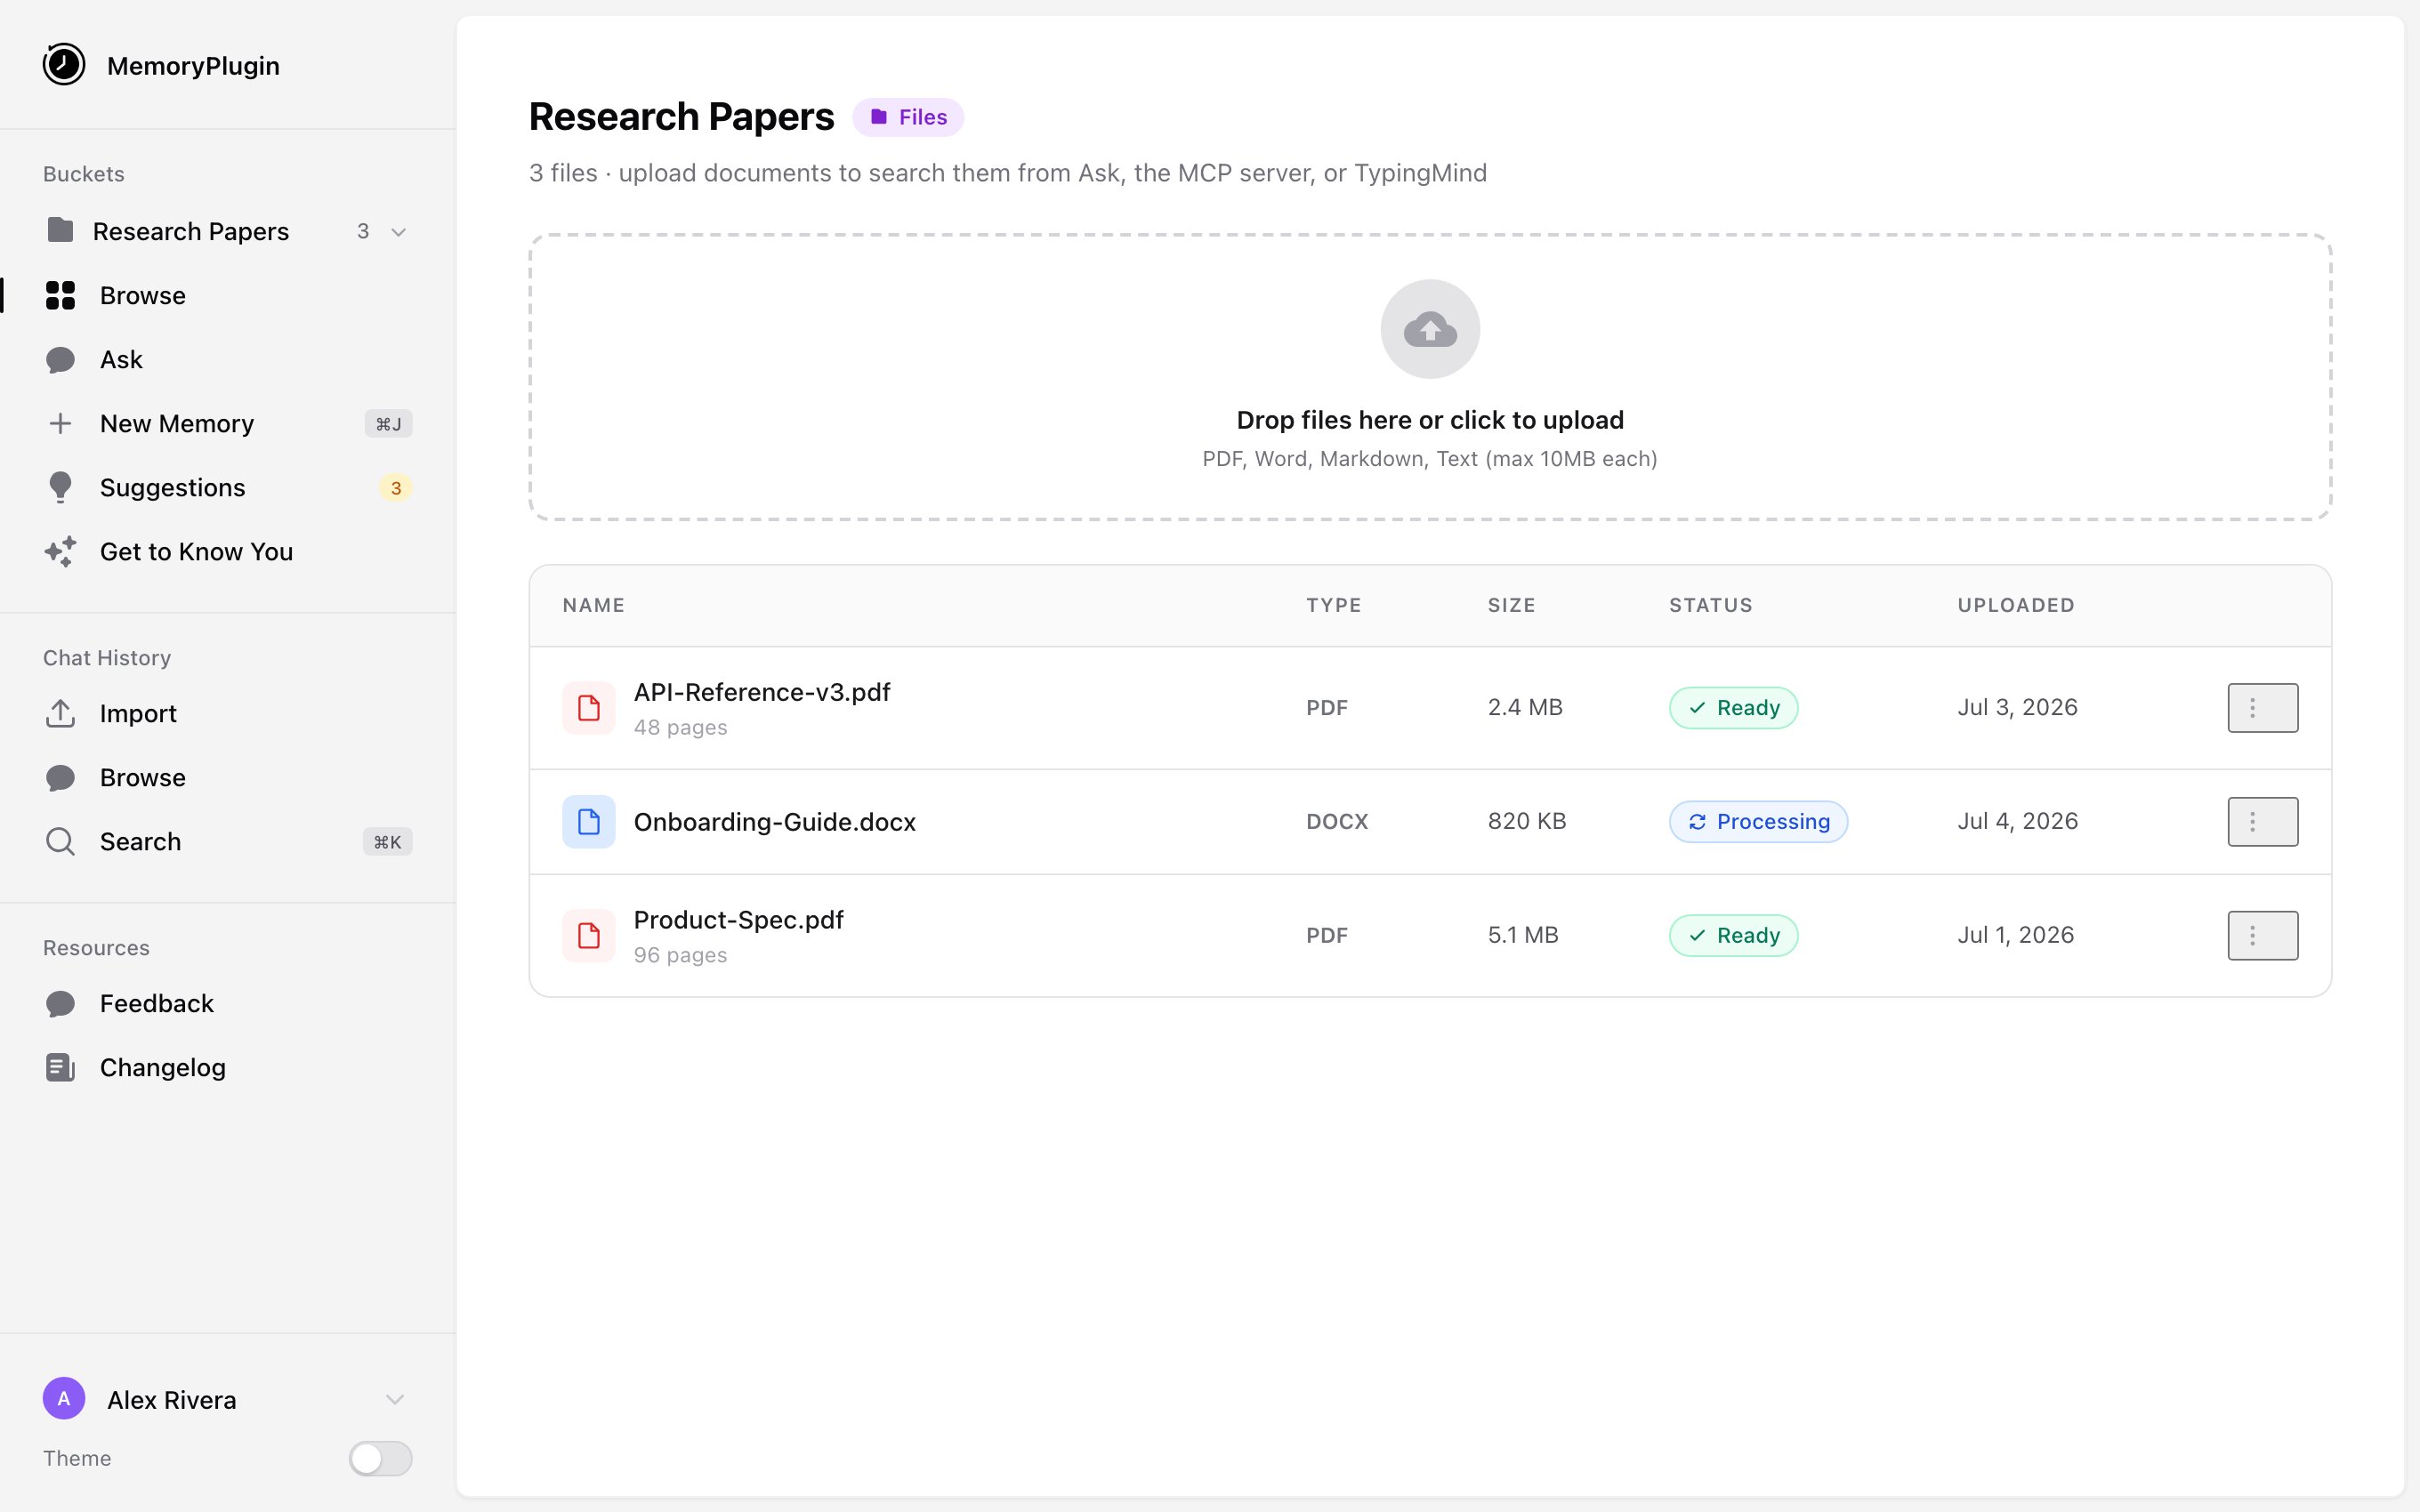Click the sparkles icon for Get to Know You

pyautogui.click(x=60, y=551)
